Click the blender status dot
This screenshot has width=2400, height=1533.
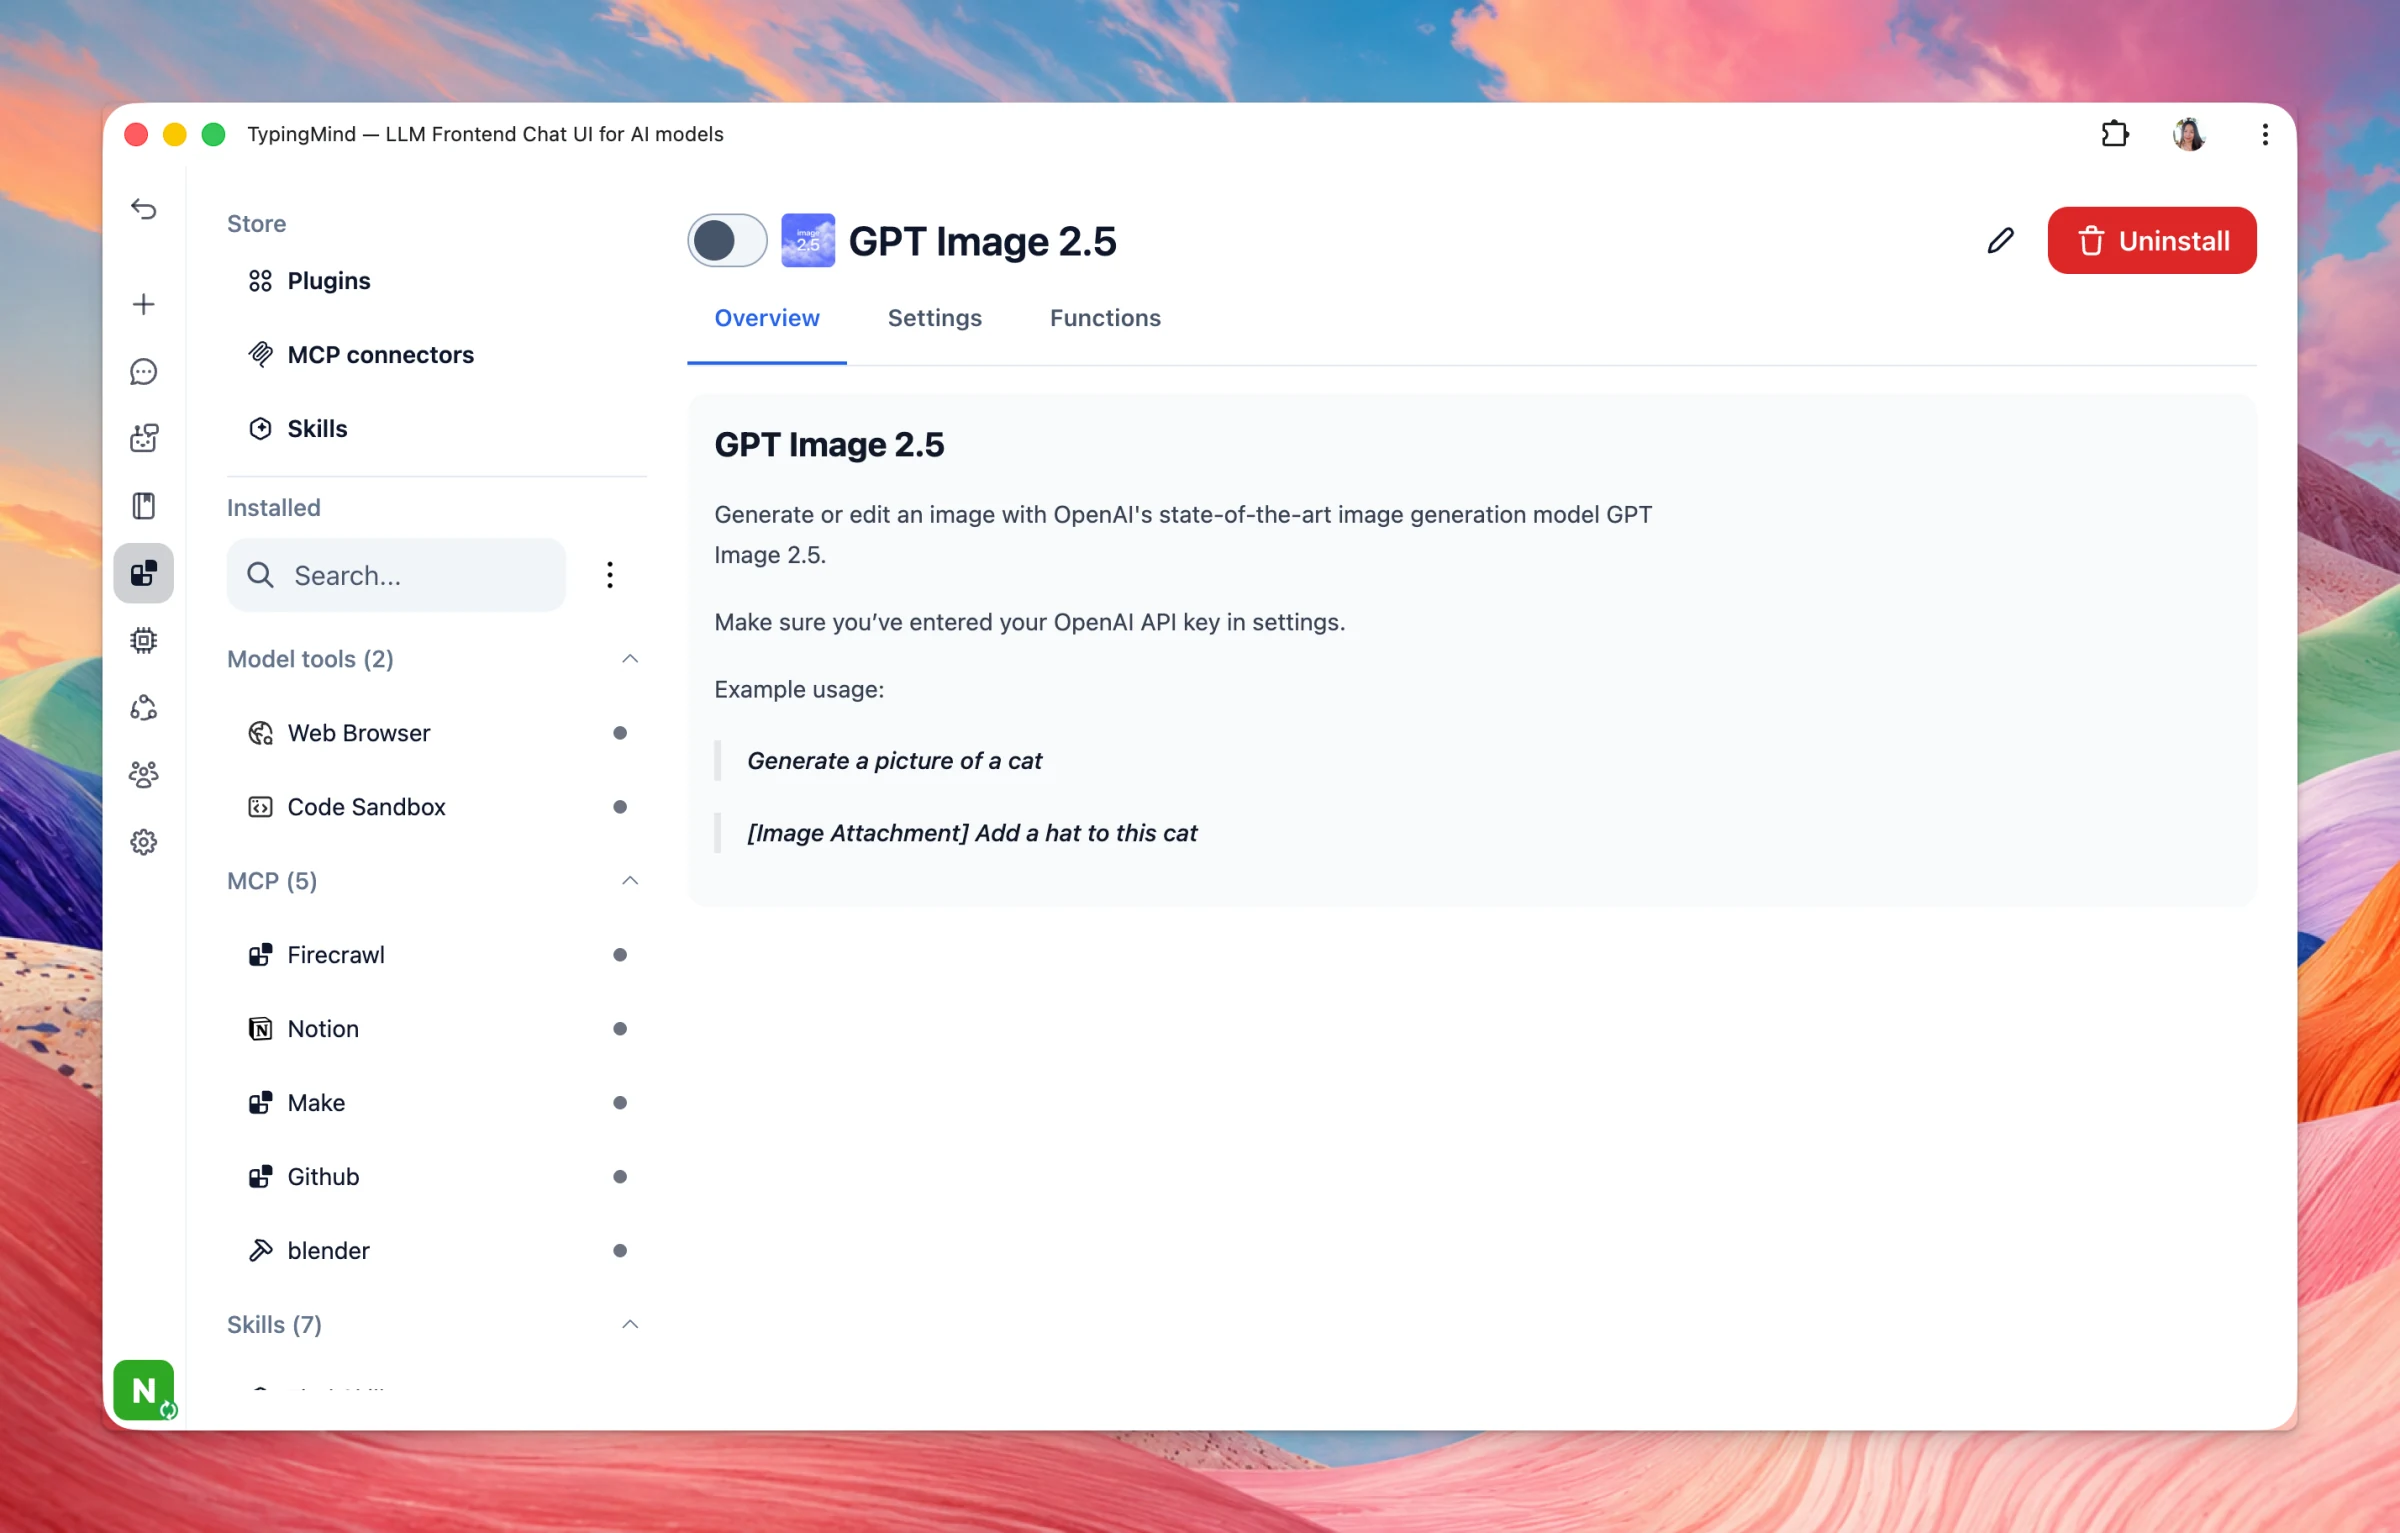pyautogui.click(x=620, y=1251)
